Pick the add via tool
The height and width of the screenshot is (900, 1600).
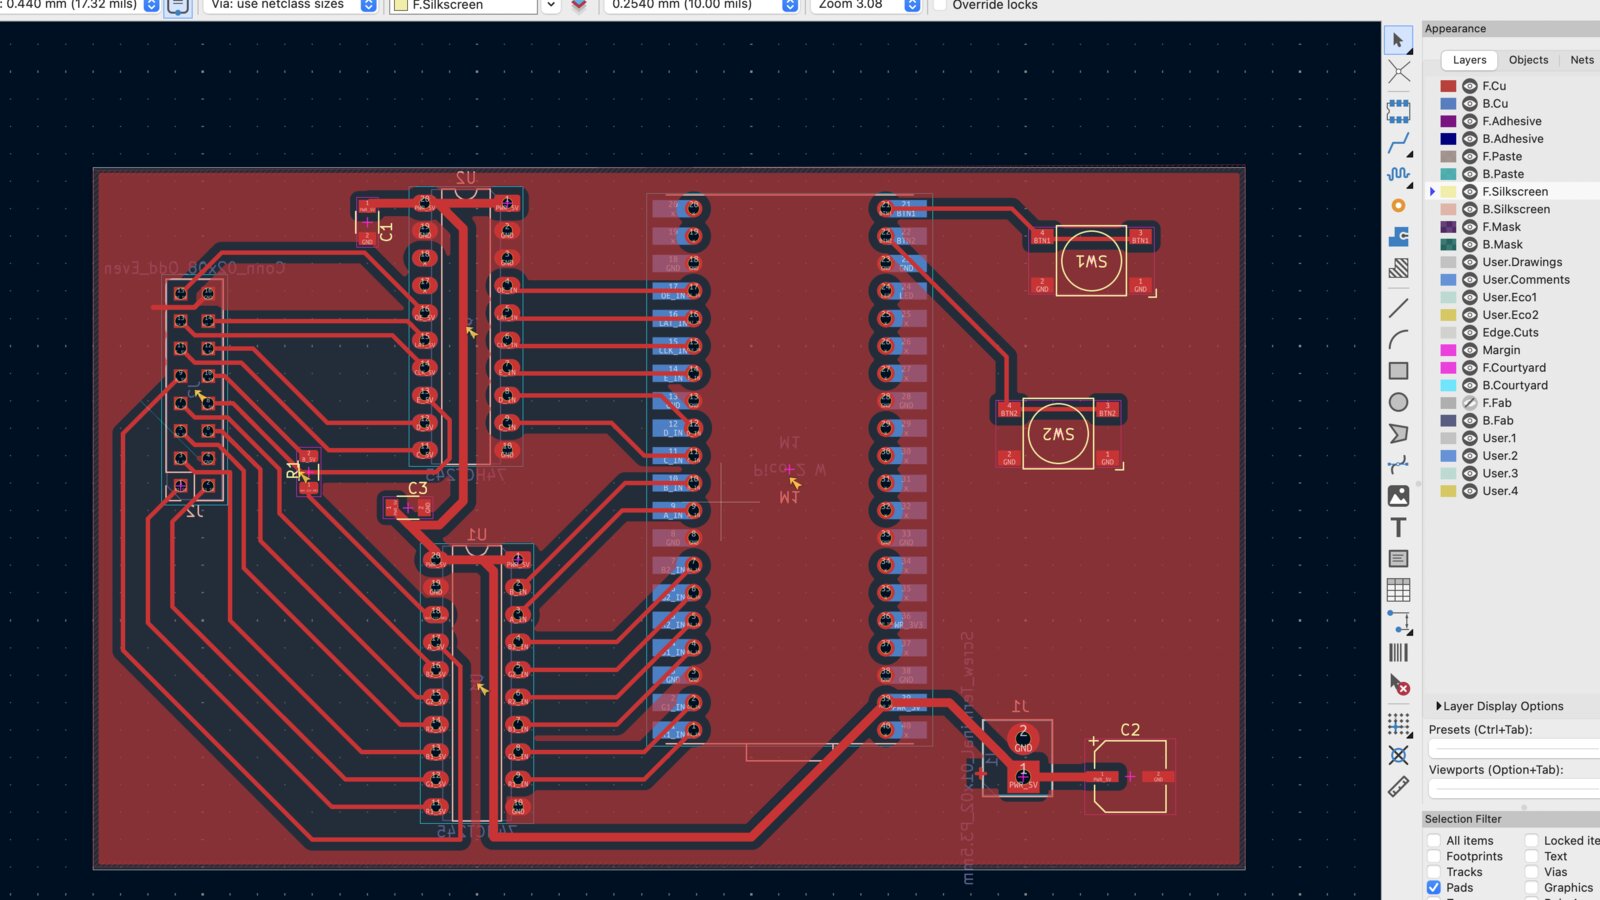pos(1398,206)
